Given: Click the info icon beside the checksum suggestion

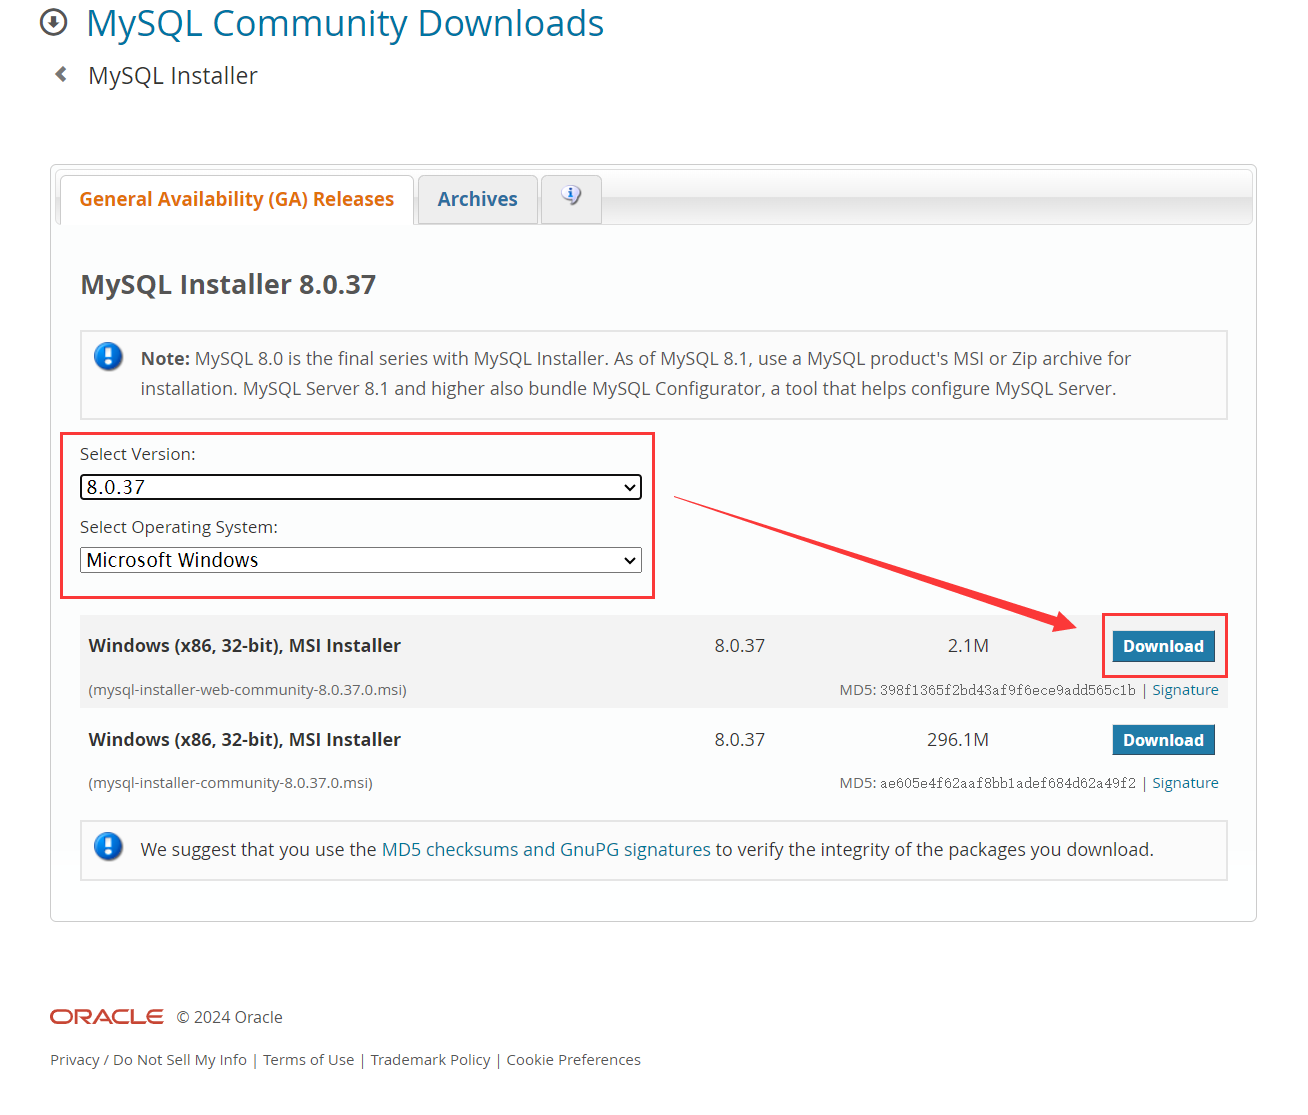Looking at the screenshot, I should click(x=108, y=847).
